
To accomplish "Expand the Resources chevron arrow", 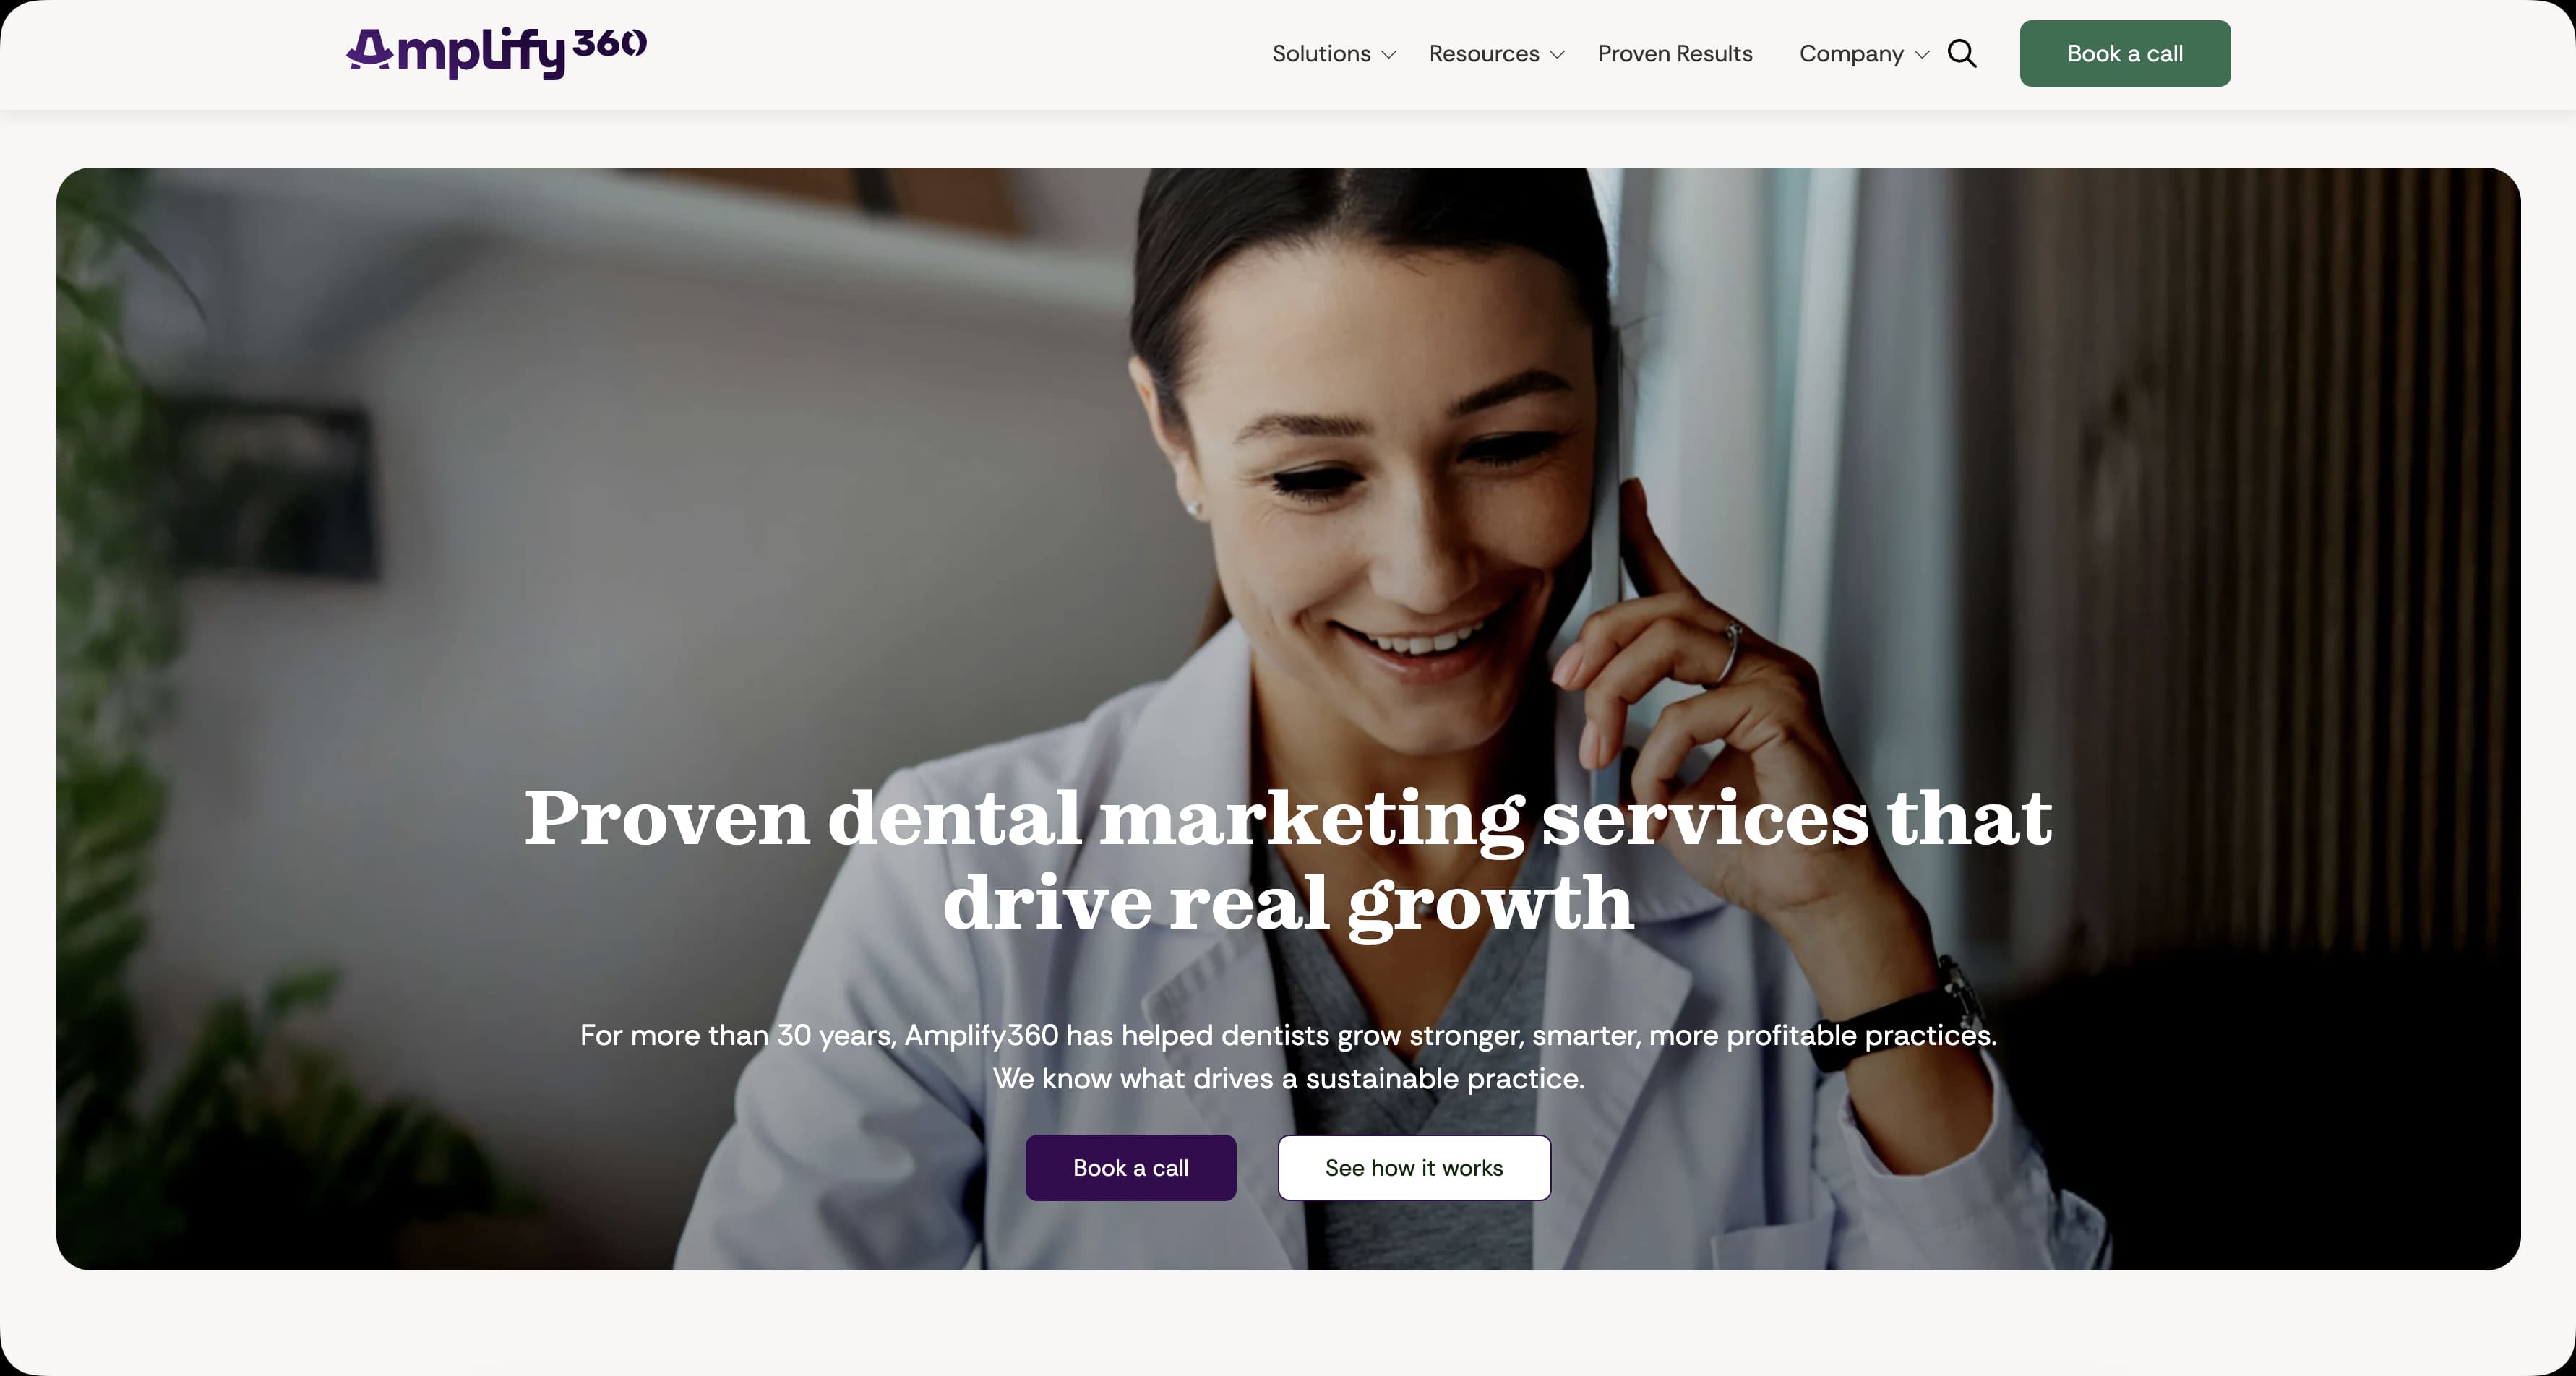I will pos(1557,55).
